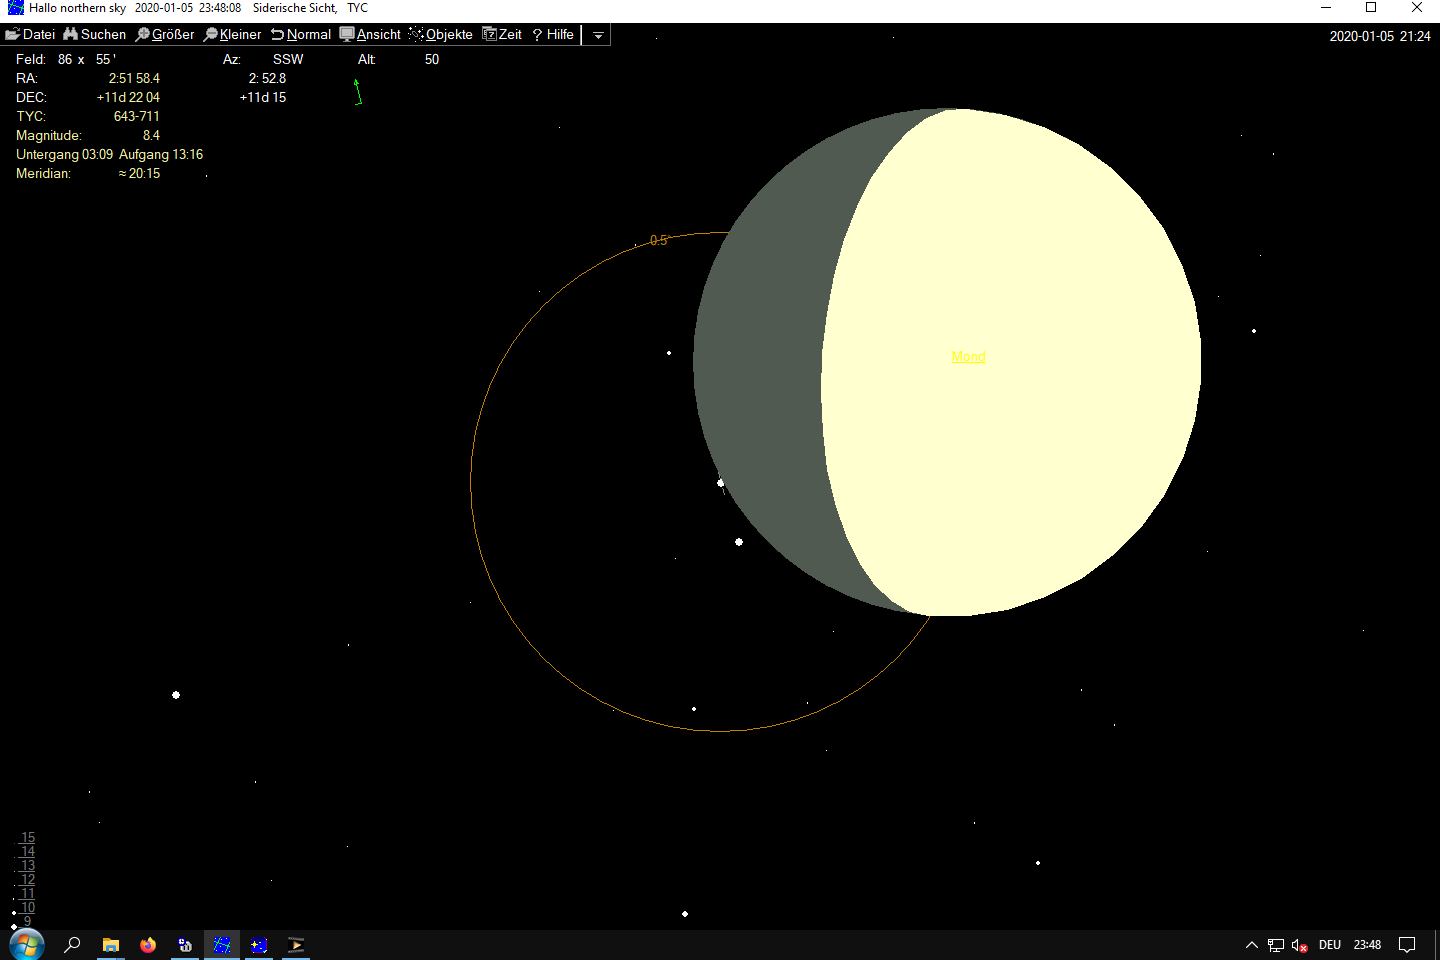
Task: Toggle the muted speaker volume icon
Action: [x=1299, y=945]
